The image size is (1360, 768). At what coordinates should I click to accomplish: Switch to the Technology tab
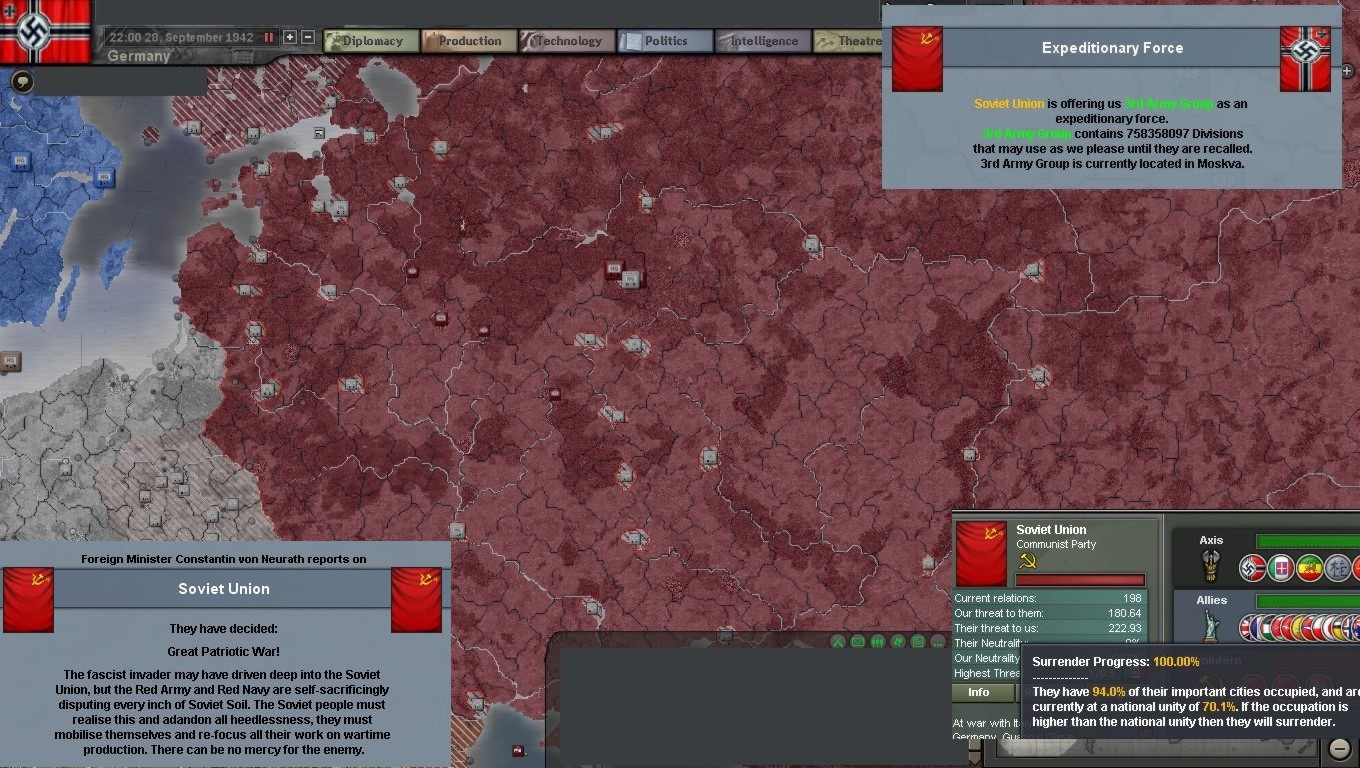(567, 41)
